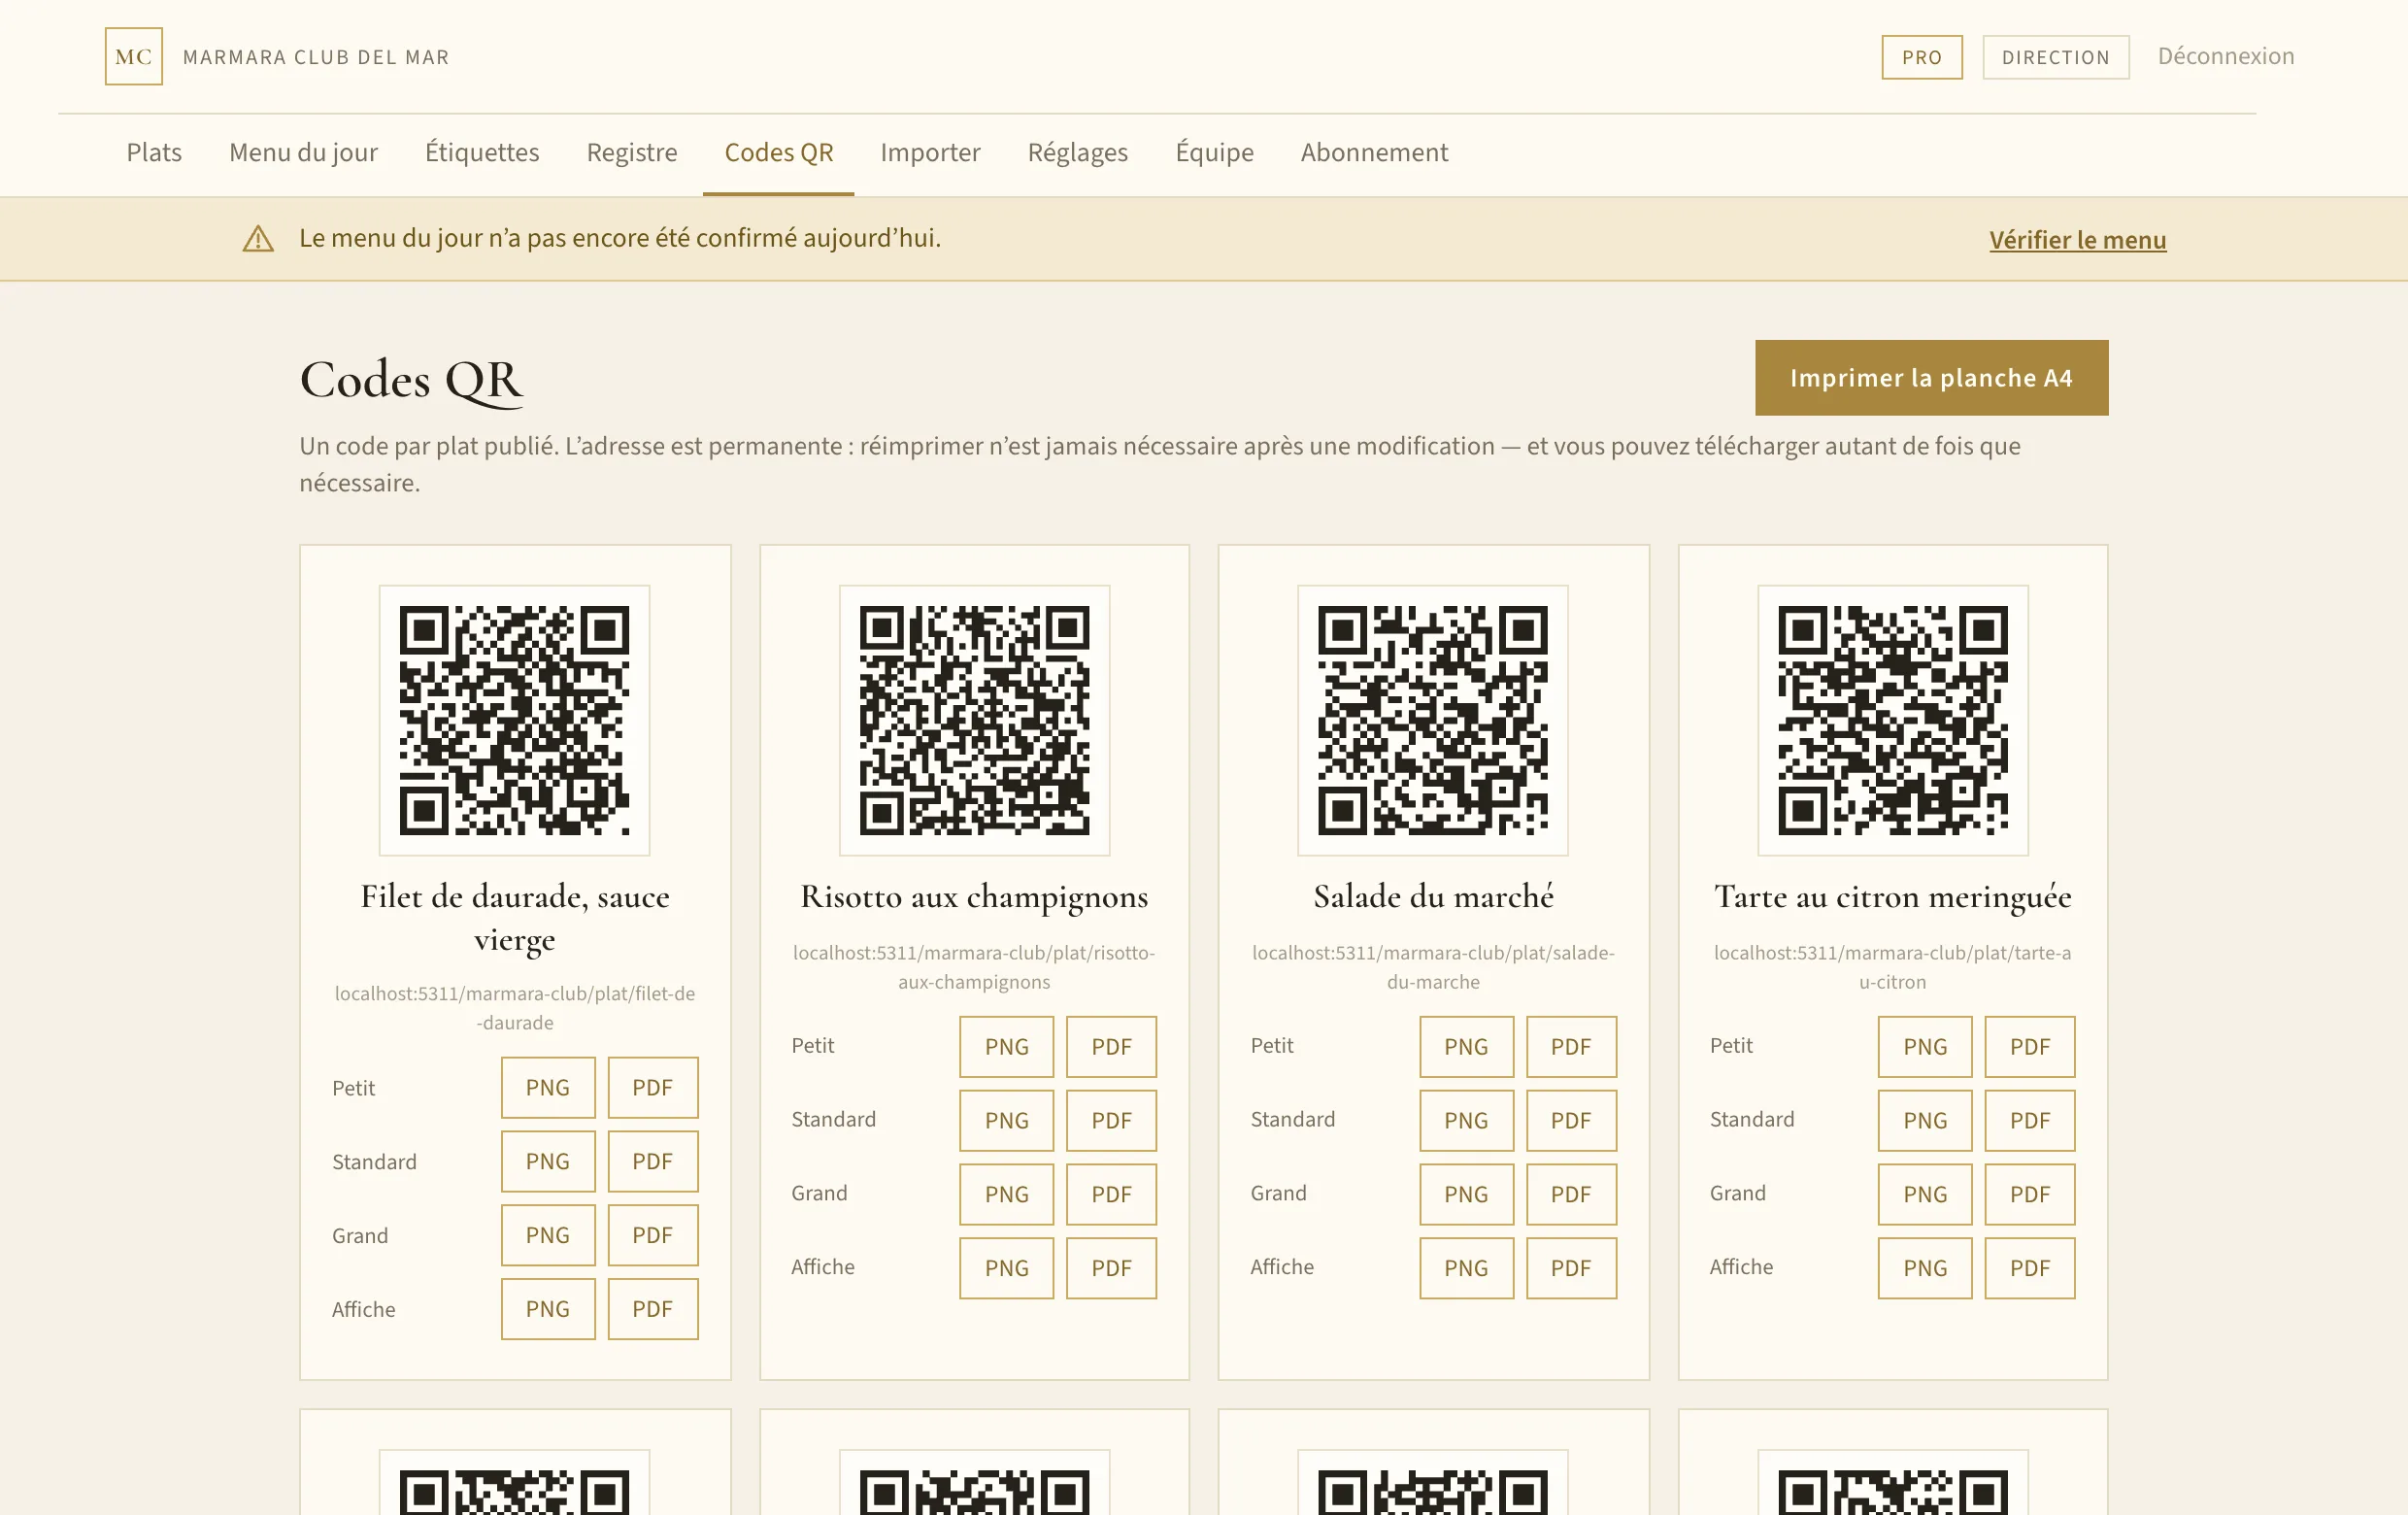2408x1515 pixels.
Task: Click the Filet de daurade QR code
Action: pos(514,720)
